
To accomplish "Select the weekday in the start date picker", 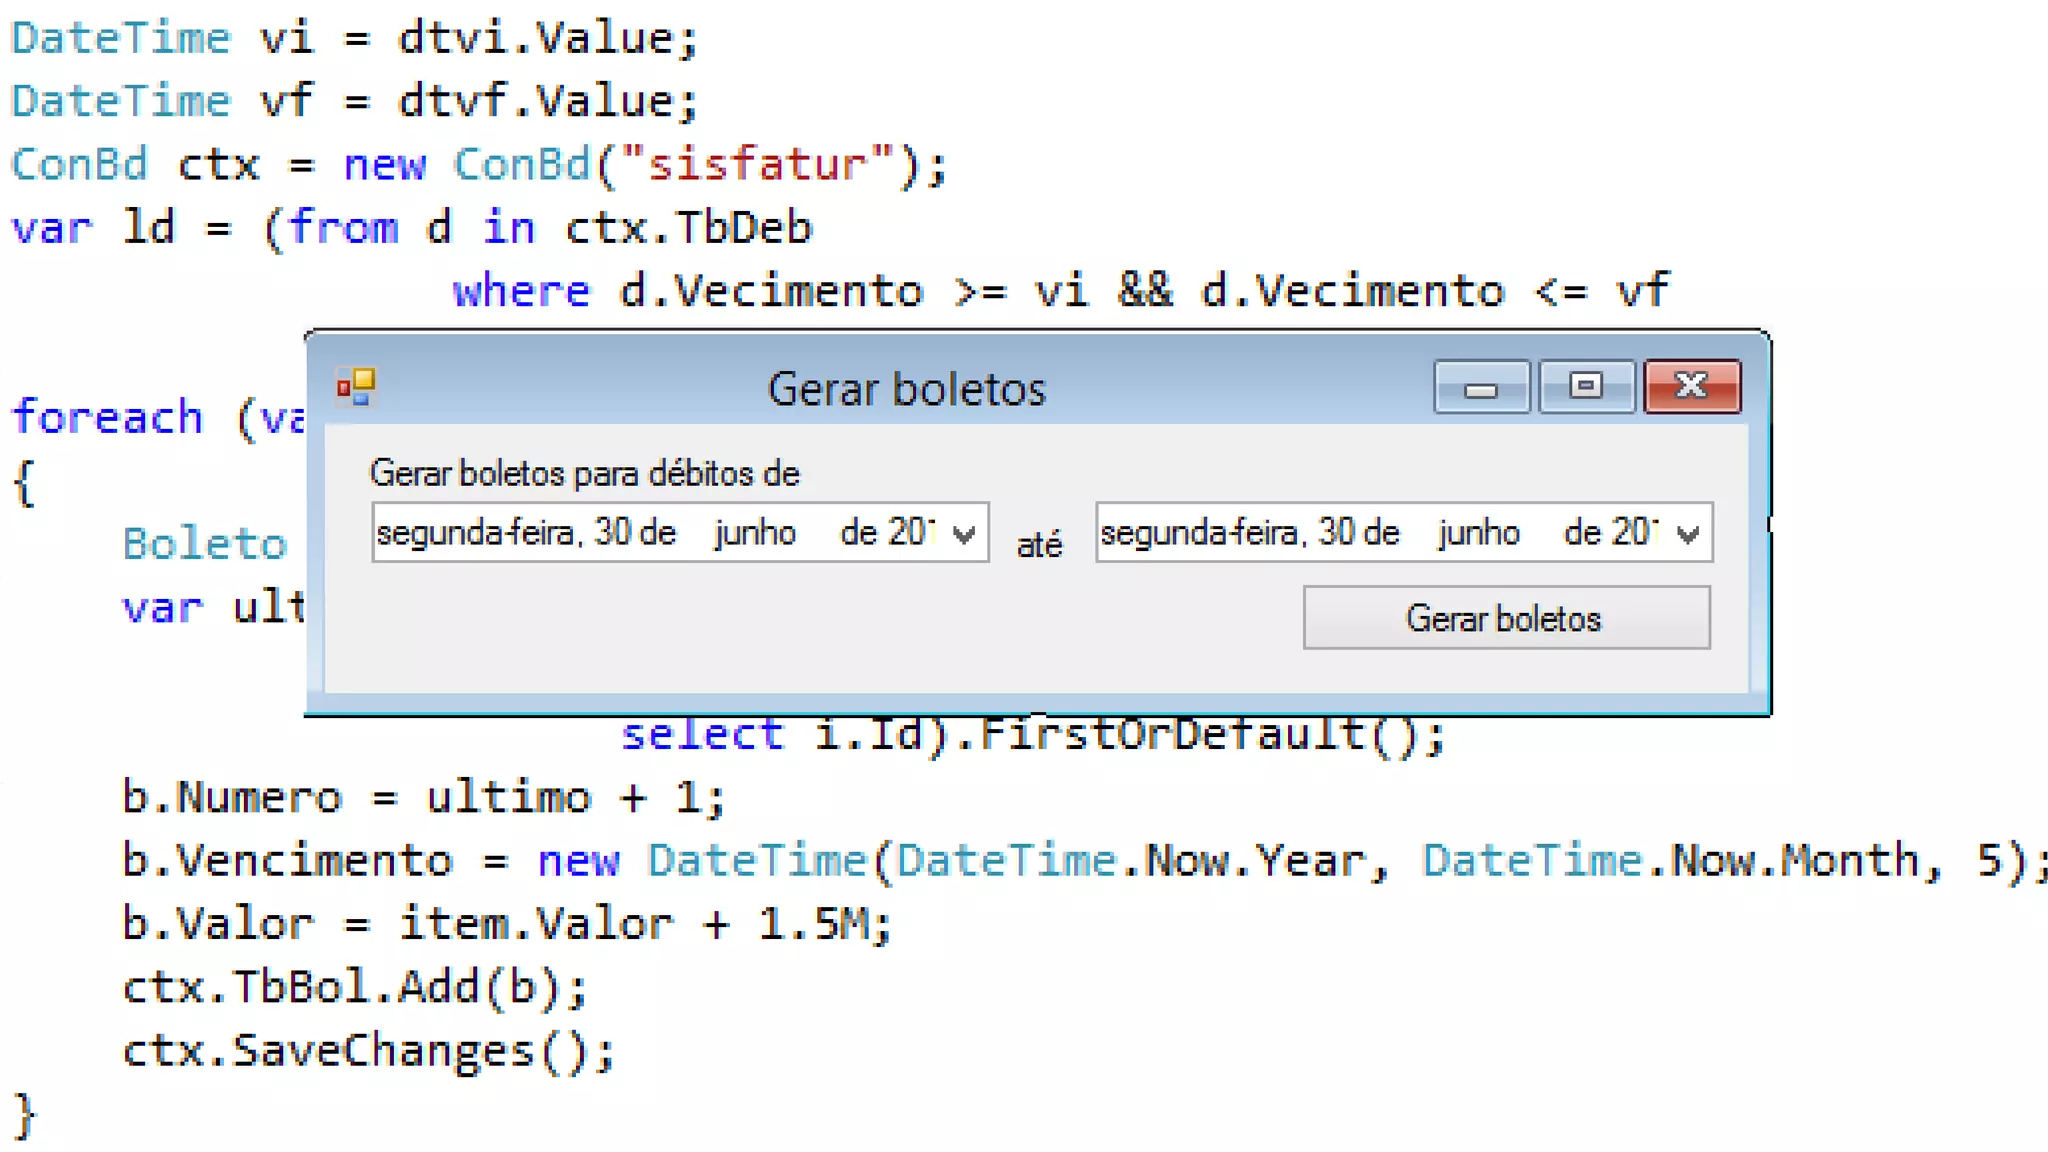I will [476, 533].
